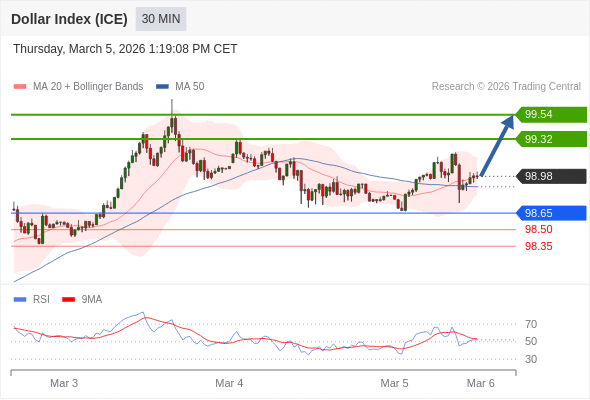
Task: Click the MA 20 + Bollinger Bands label
Action: (x=88, y=87)
